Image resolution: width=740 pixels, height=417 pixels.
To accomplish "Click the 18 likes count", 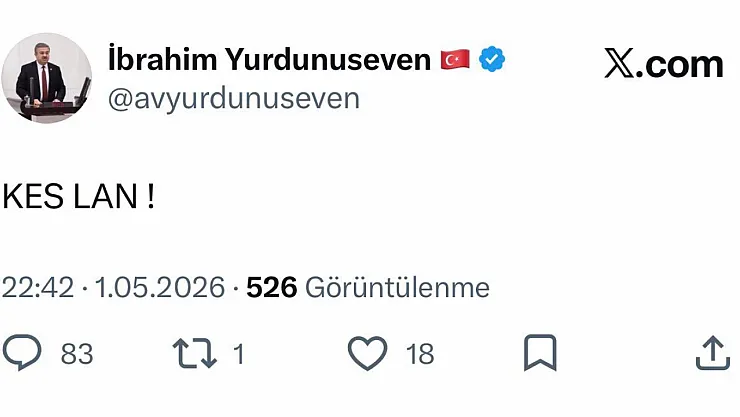I will pyautogui.click(x=420, y=354).
